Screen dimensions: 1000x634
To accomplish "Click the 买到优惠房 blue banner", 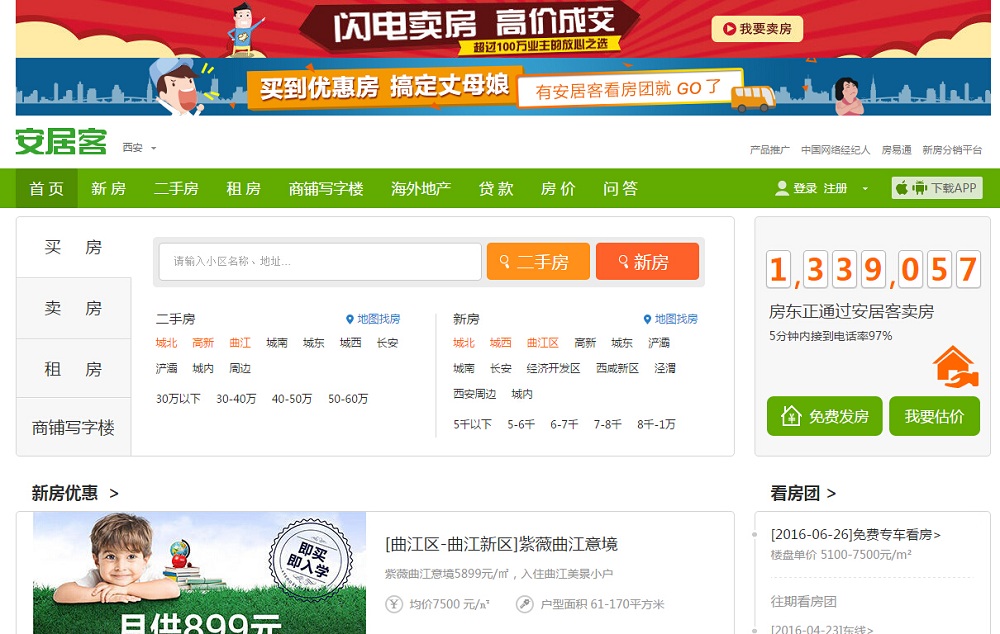I will point(503,87).
